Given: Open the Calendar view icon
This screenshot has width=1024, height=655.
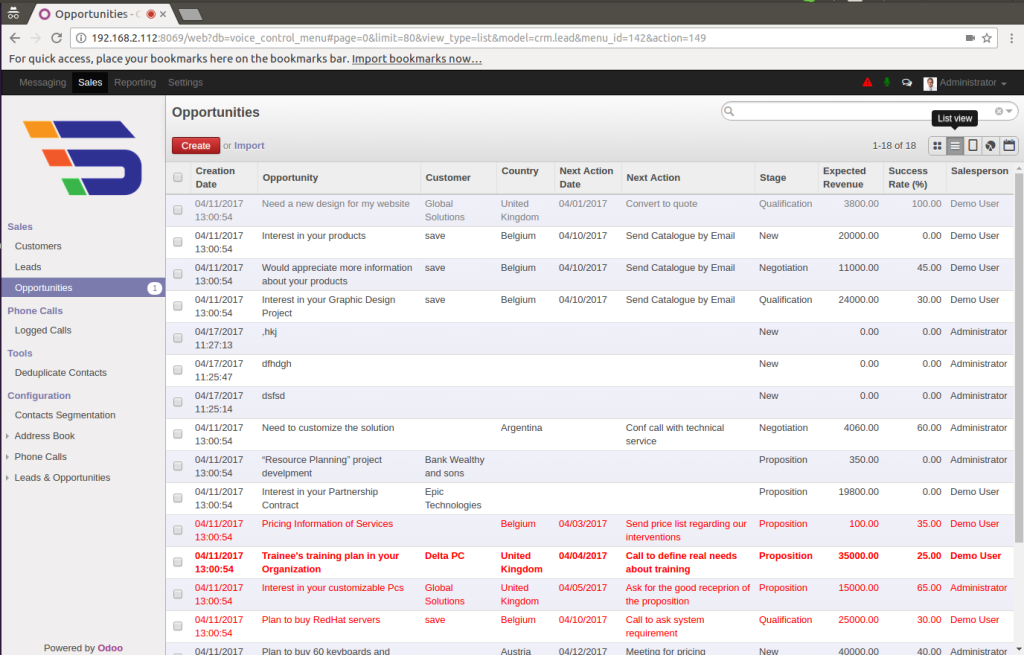Looking at the screenshot, I should click(1008, 146).
